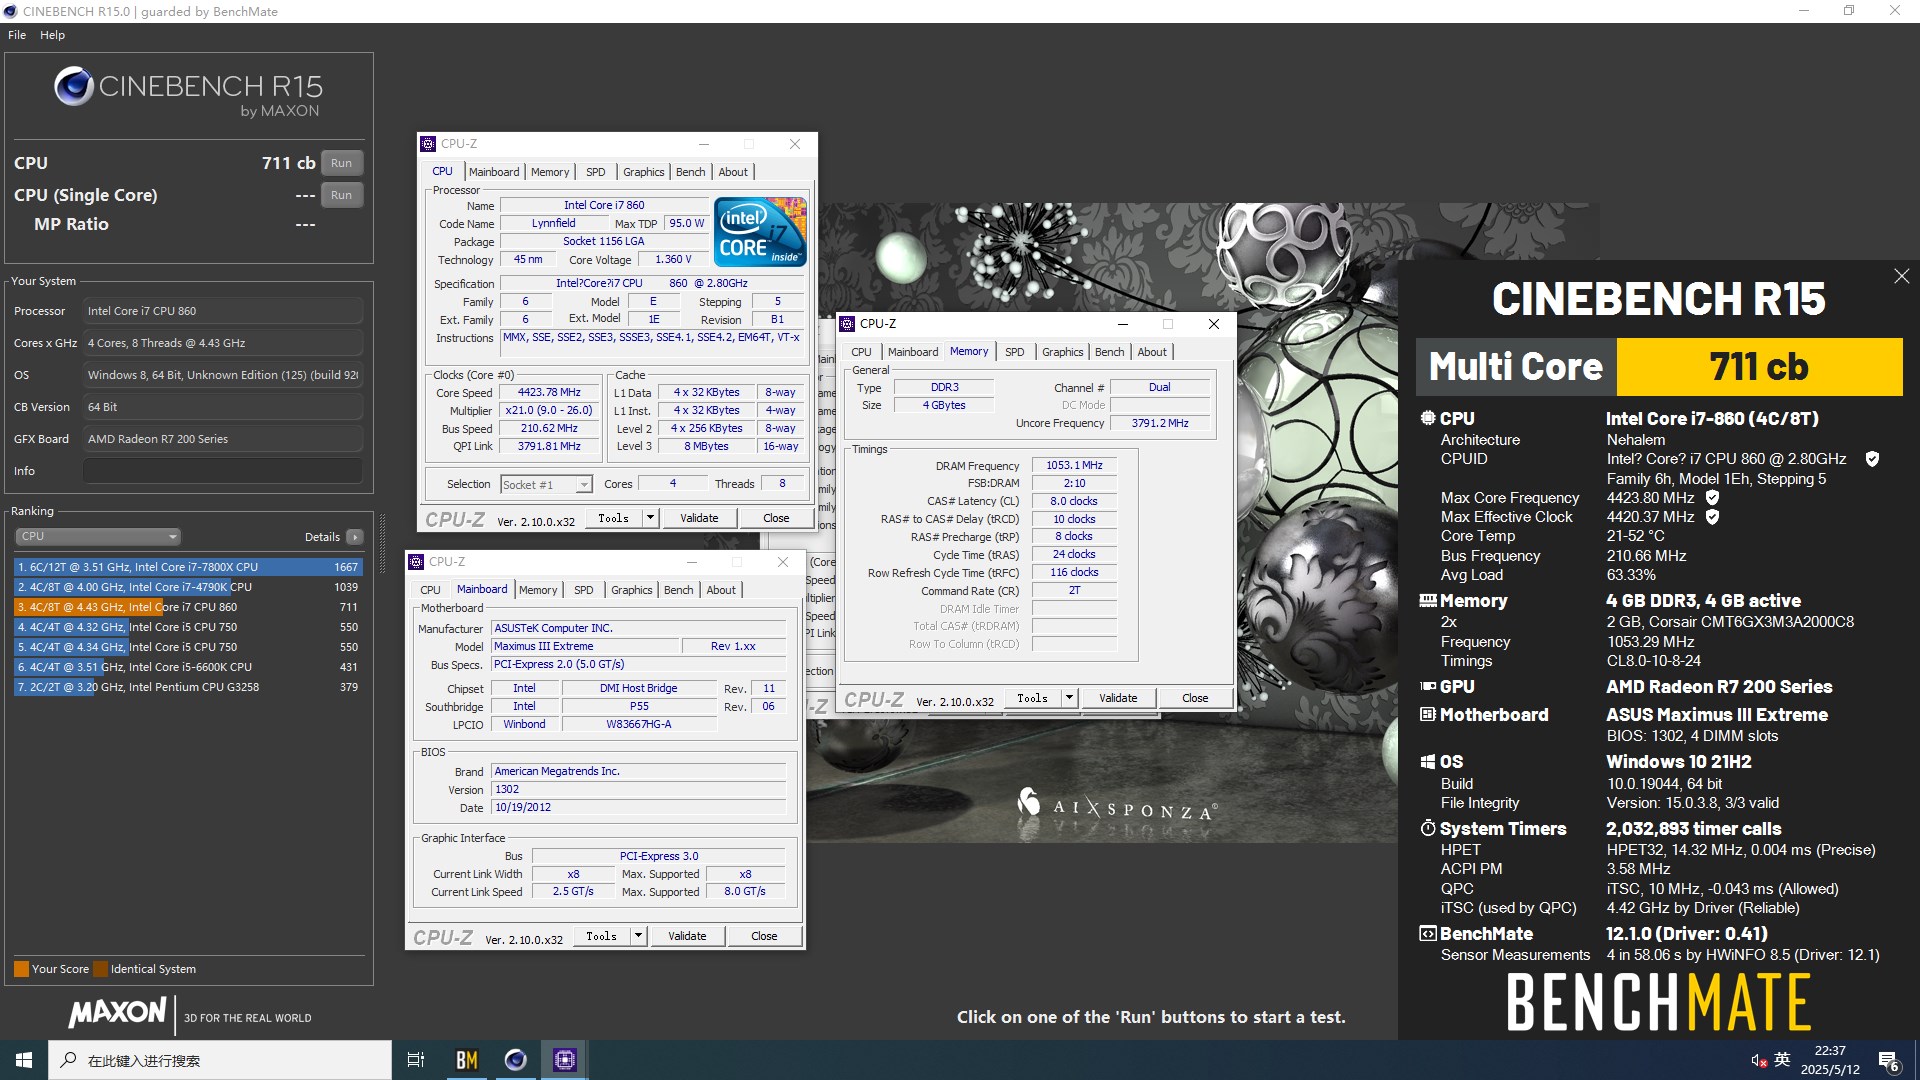Open About tab in CPU-Z Memory window

coord(1151,352)
